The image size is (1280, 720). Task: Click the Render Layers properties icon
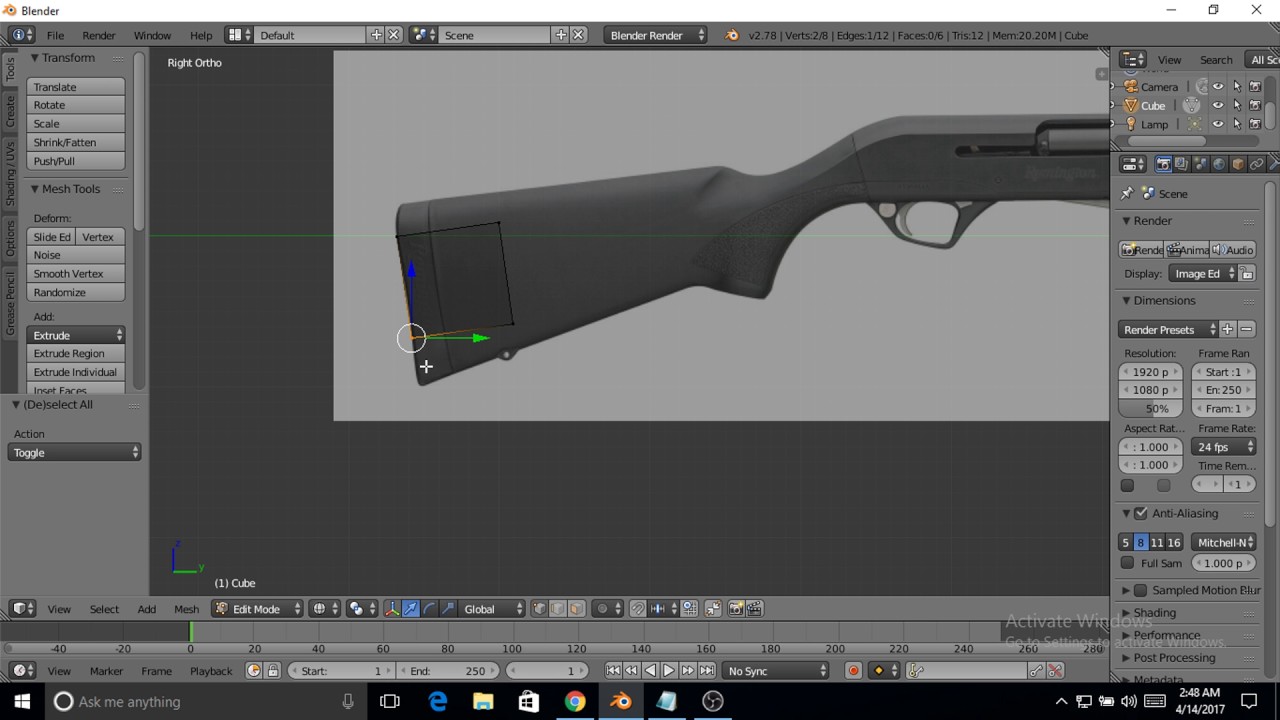pyautogui.click(x=1181, y=164)
